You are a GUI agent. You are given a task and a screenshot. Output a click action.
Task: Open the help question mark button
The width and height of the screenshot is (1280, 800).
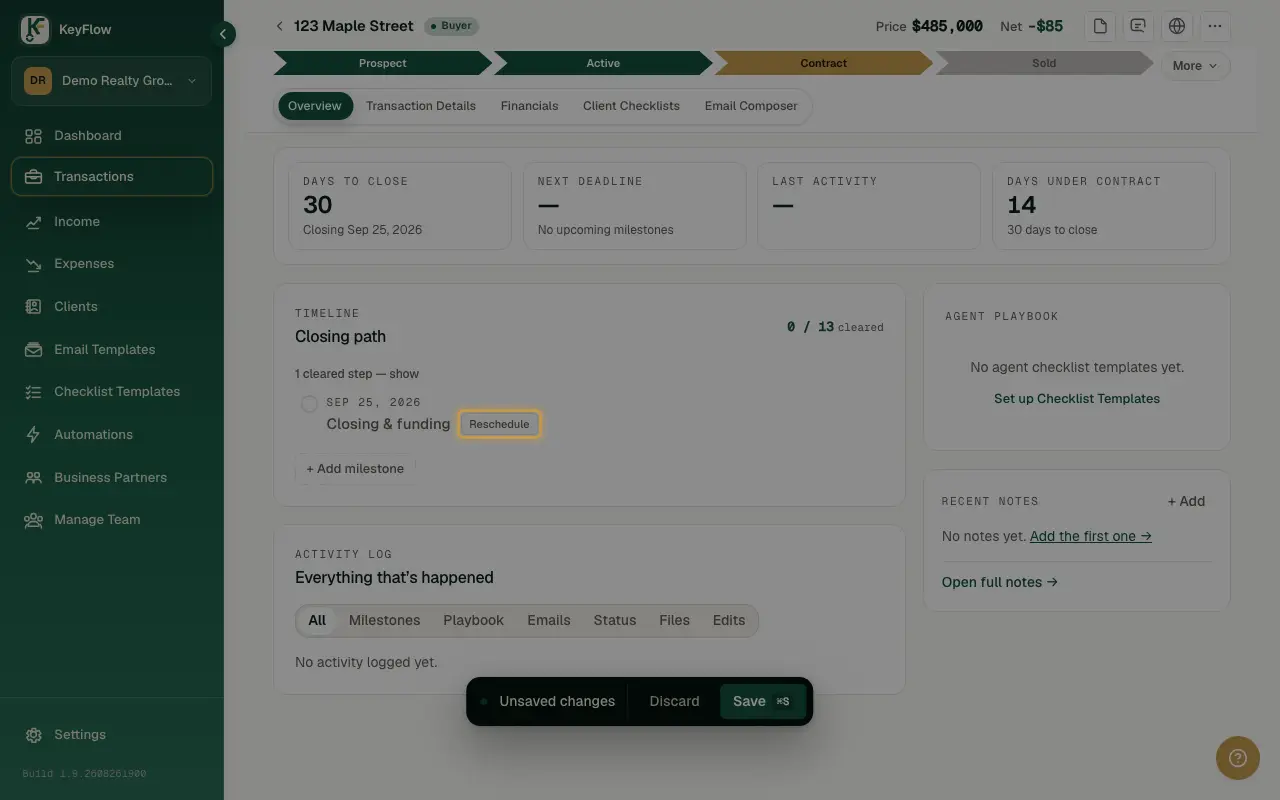(1238, 758)
